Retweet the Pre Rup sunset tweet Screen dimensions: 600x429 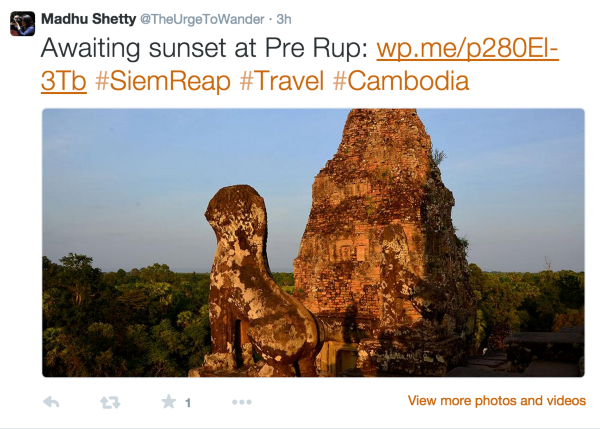pyautogui.click(x=111, y=402)
